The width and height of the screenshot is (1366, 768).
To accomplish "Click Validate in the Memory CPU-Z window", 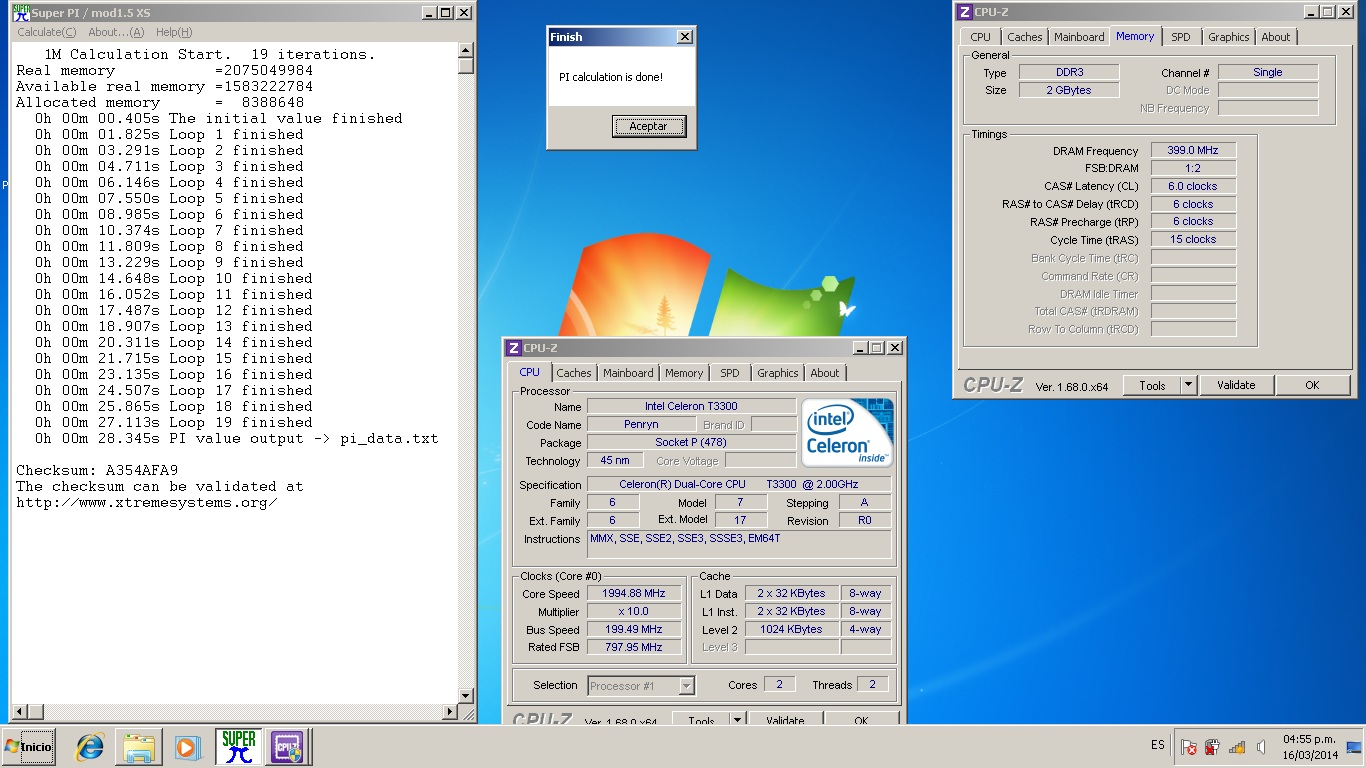I will (x=1236, y=385).
